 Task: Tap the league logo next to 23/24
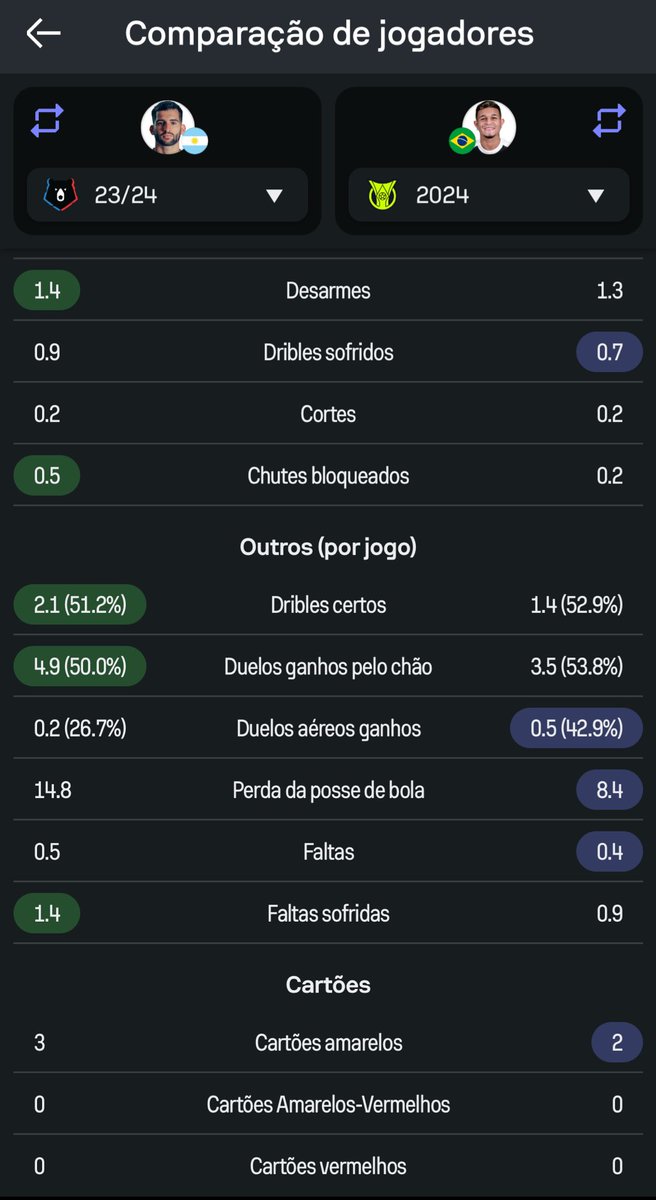tap(61, 195)
